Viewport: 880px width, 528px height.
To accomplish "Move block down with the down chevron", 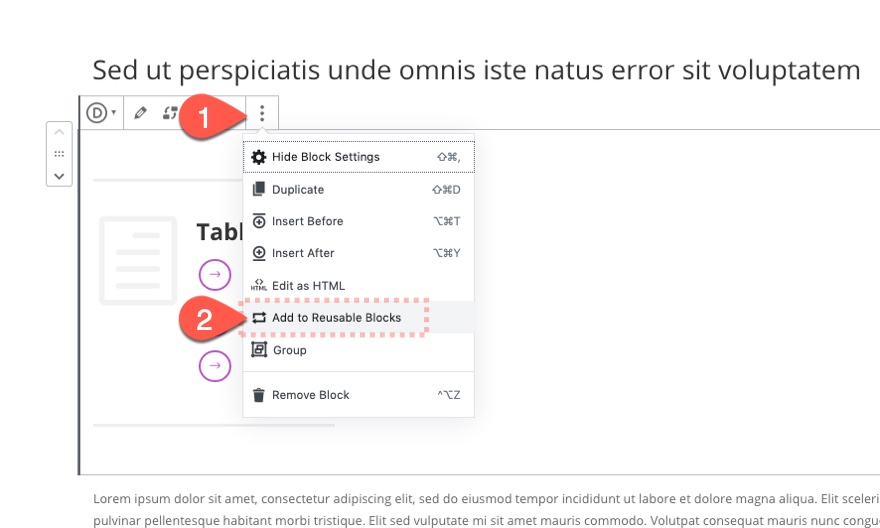I will 59,176.
